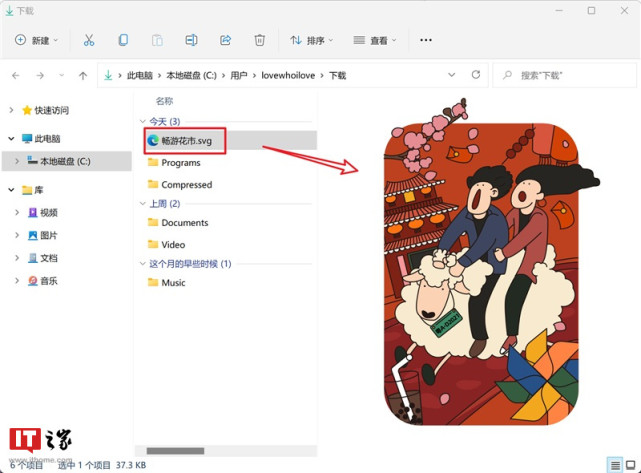Open the 新建 new item button
Screen dimensions: 641x473
[36, 40]
